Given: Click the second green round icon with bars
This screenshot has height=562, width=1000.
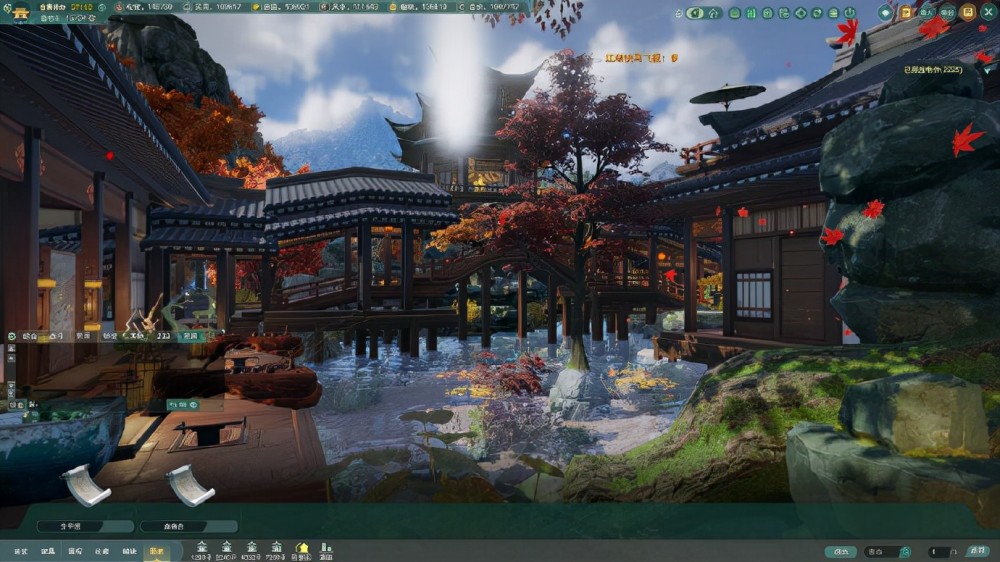Looking at the screenshot, I should click(x=751, y=13).
